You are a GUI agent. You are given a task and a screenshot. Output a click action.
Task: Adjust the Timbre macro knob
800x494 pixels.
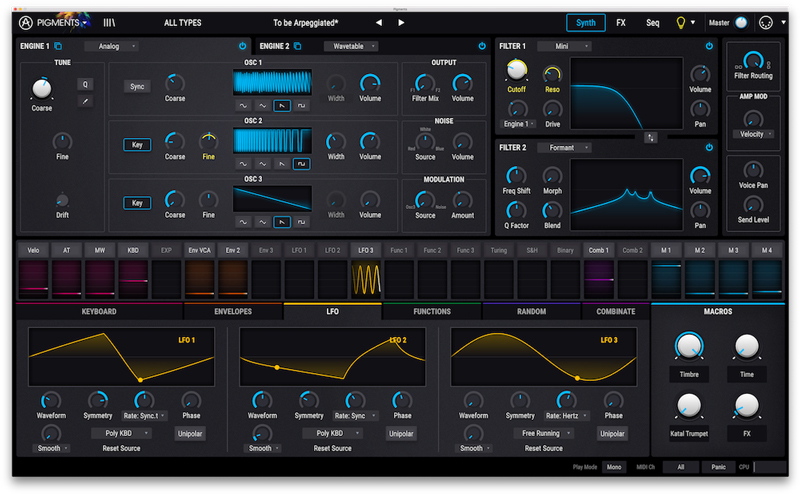point(689,346)
